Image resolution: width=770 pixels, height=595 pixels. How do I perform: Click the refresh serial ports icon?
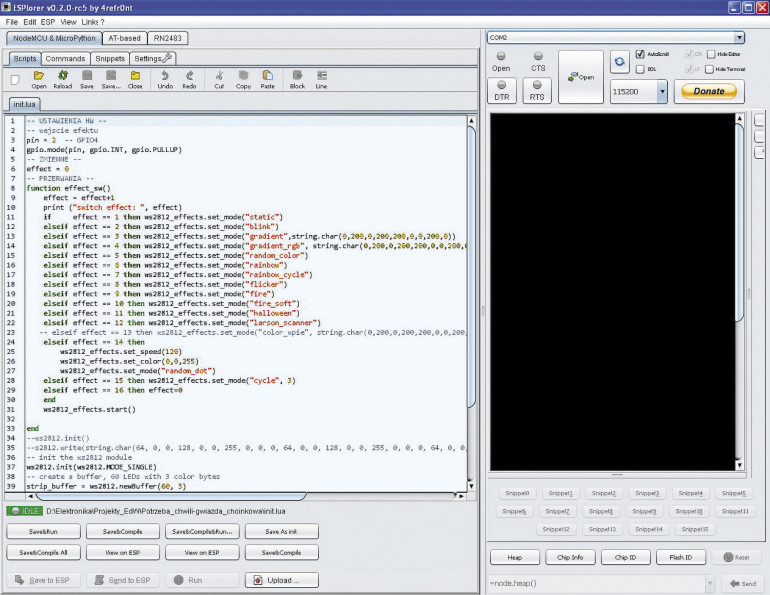click(x=620, y=61)
